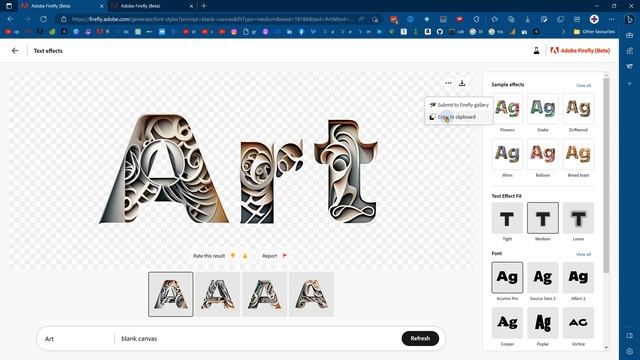This screenshot has width=640, height=360.
Task: Reload the page with browser refresh icon
Action: 43,19
